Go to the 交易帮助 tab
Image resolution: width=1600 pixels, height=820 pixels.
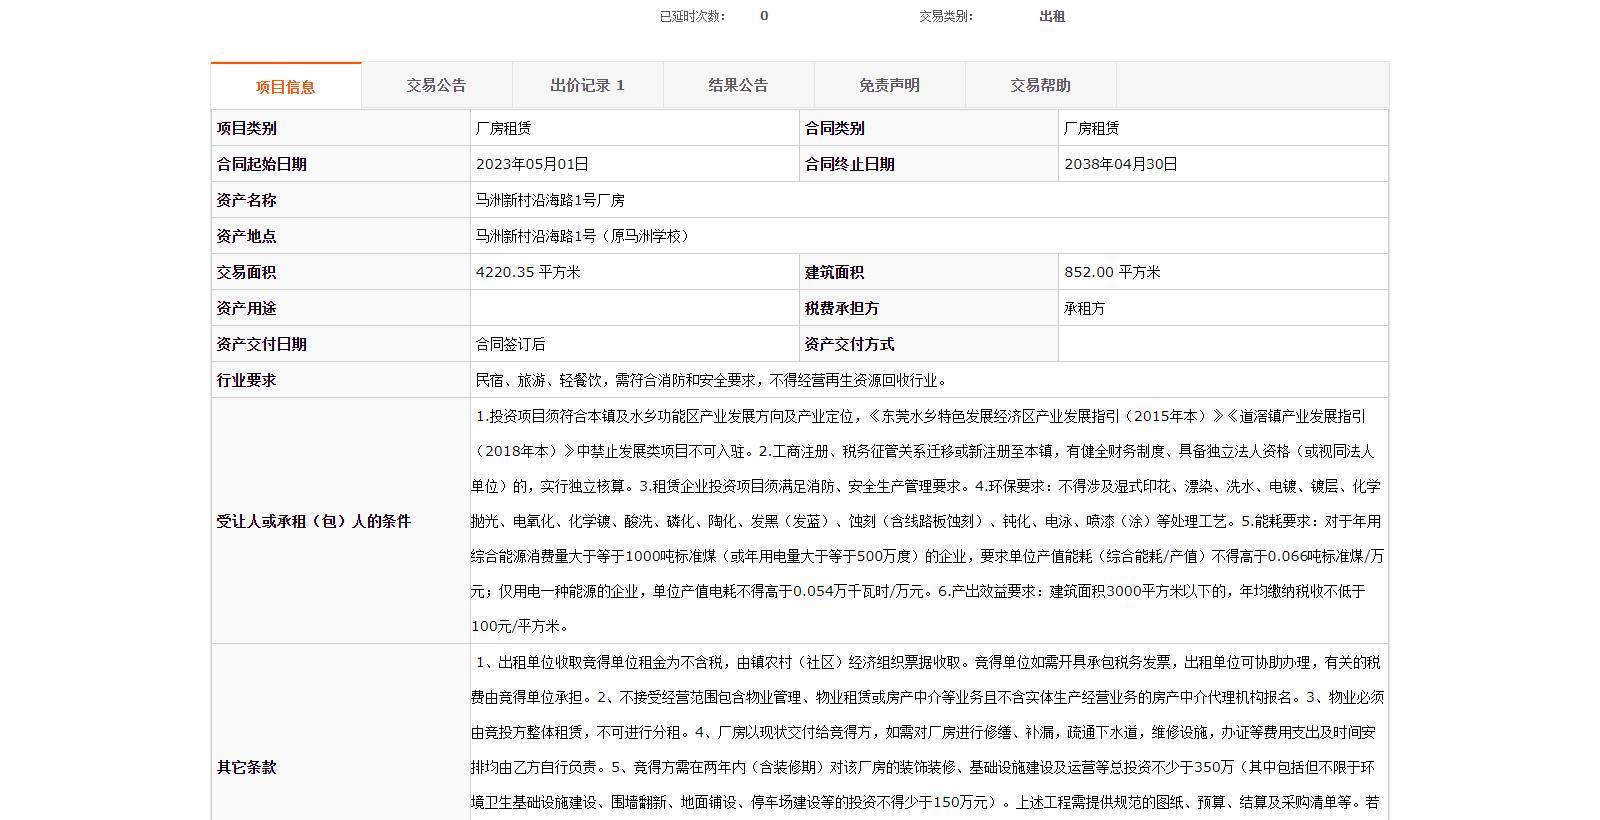[x=1040, y=86]
